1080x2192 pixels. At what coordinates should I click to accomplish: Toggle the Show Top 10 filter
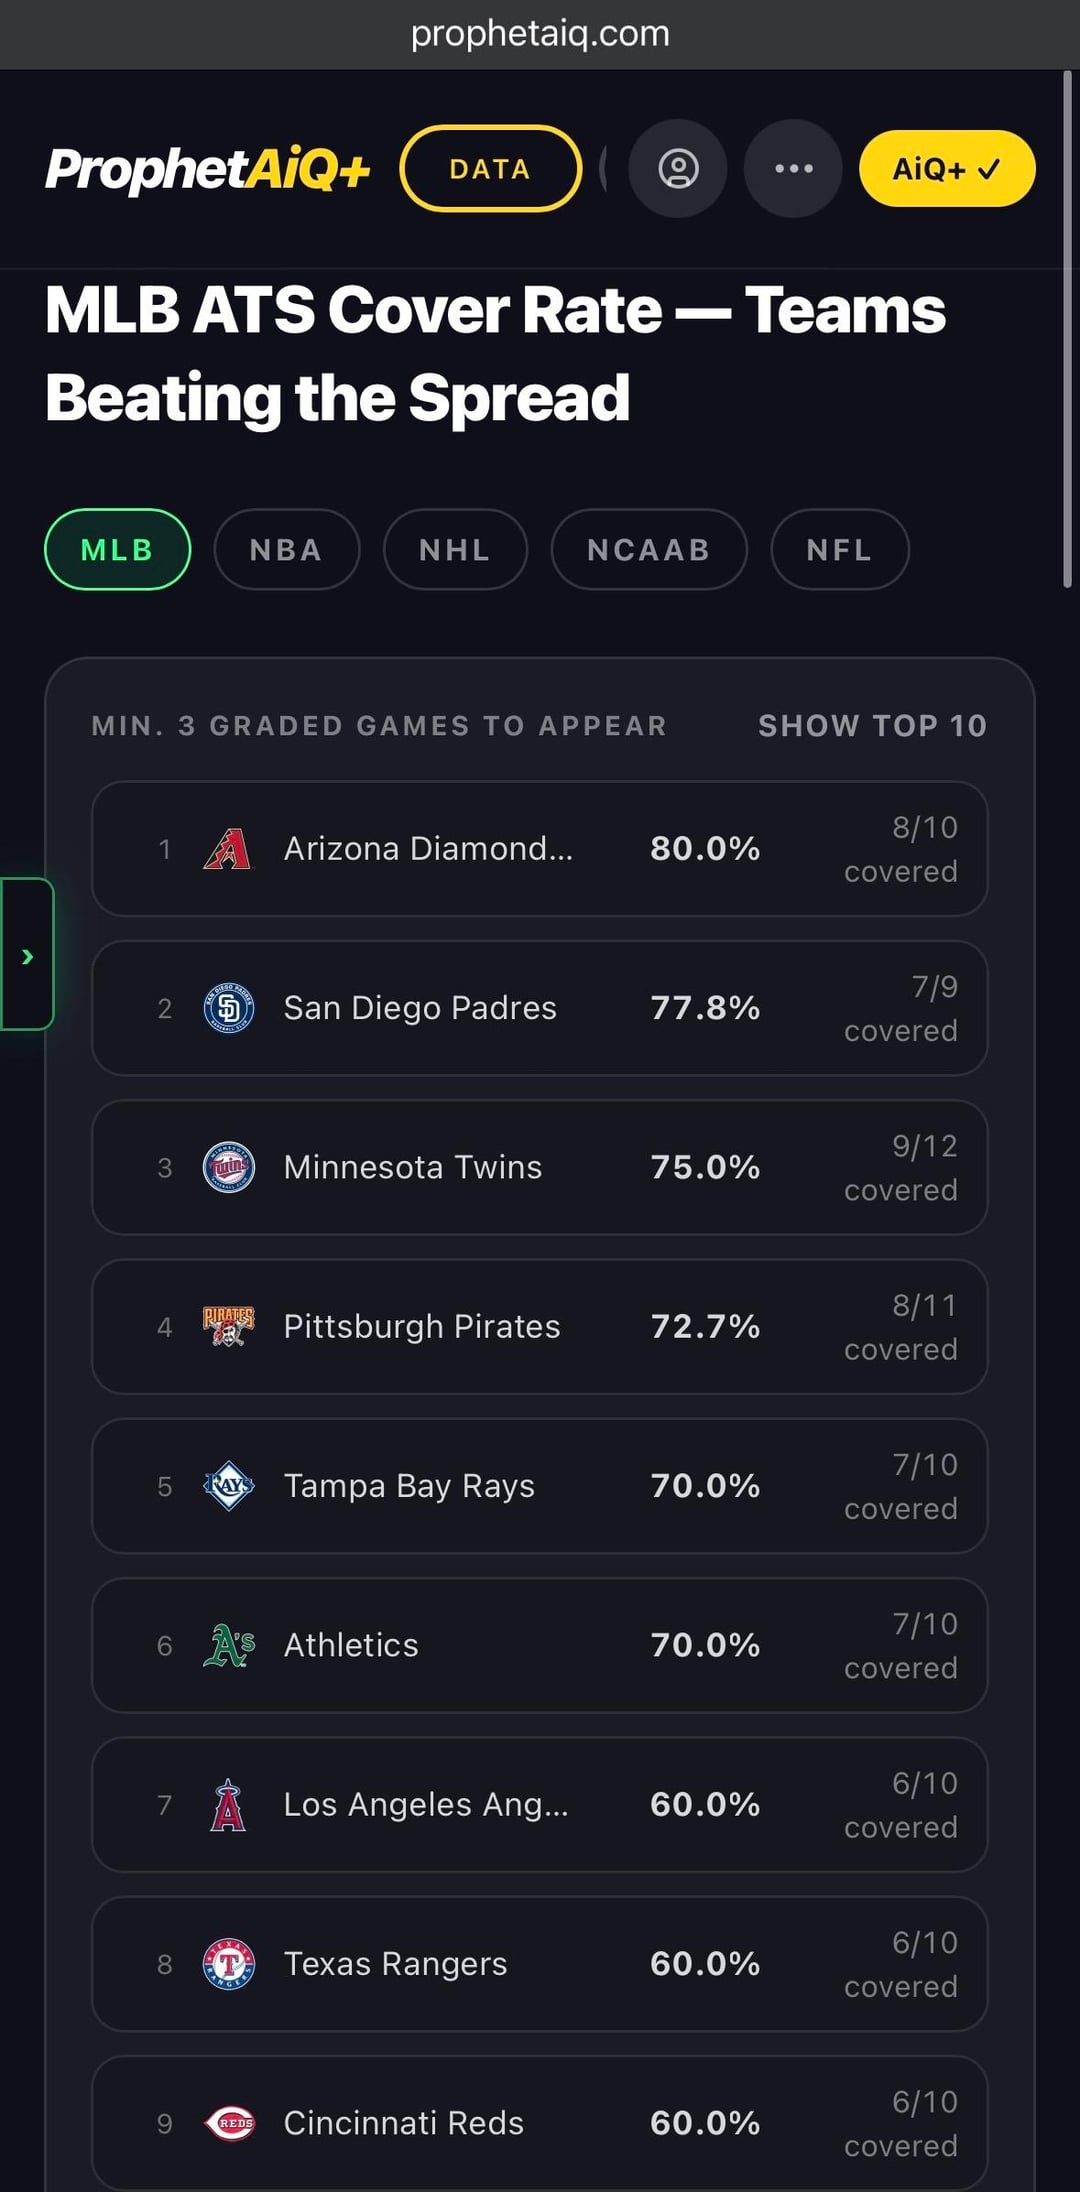click(x=872, y=726)
